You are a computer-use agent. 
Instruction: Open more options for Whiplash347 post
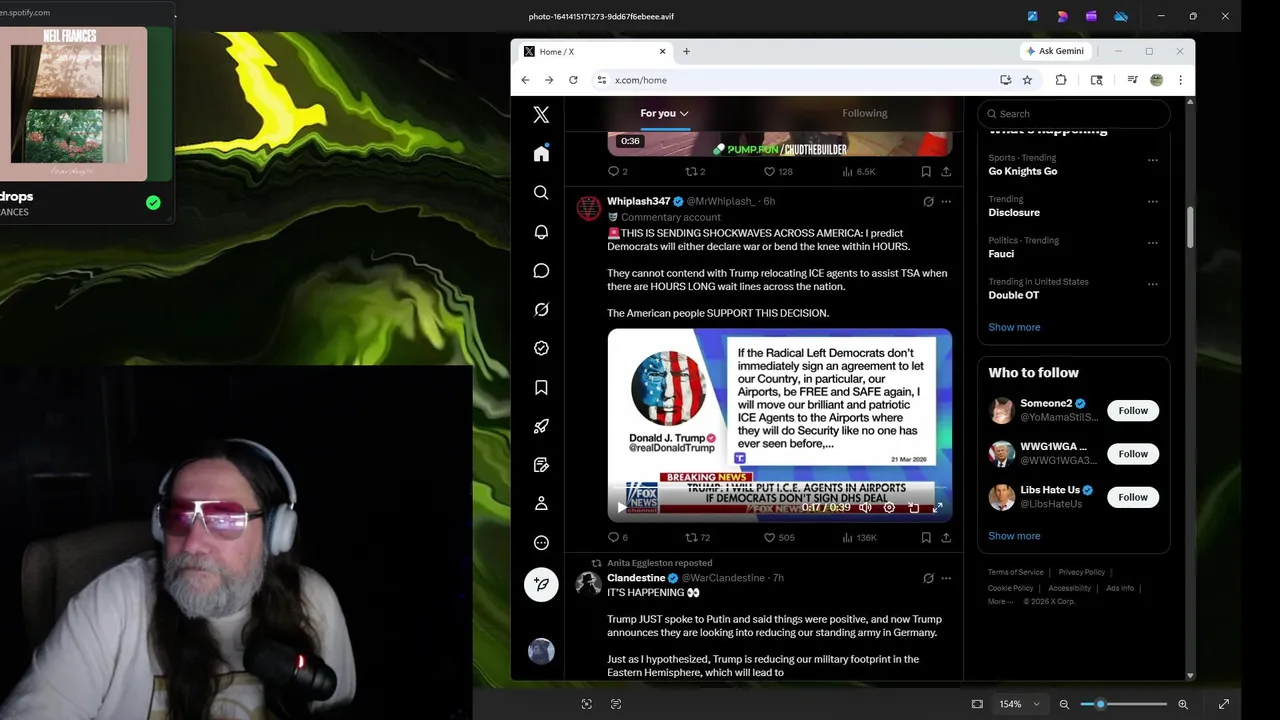946,201
